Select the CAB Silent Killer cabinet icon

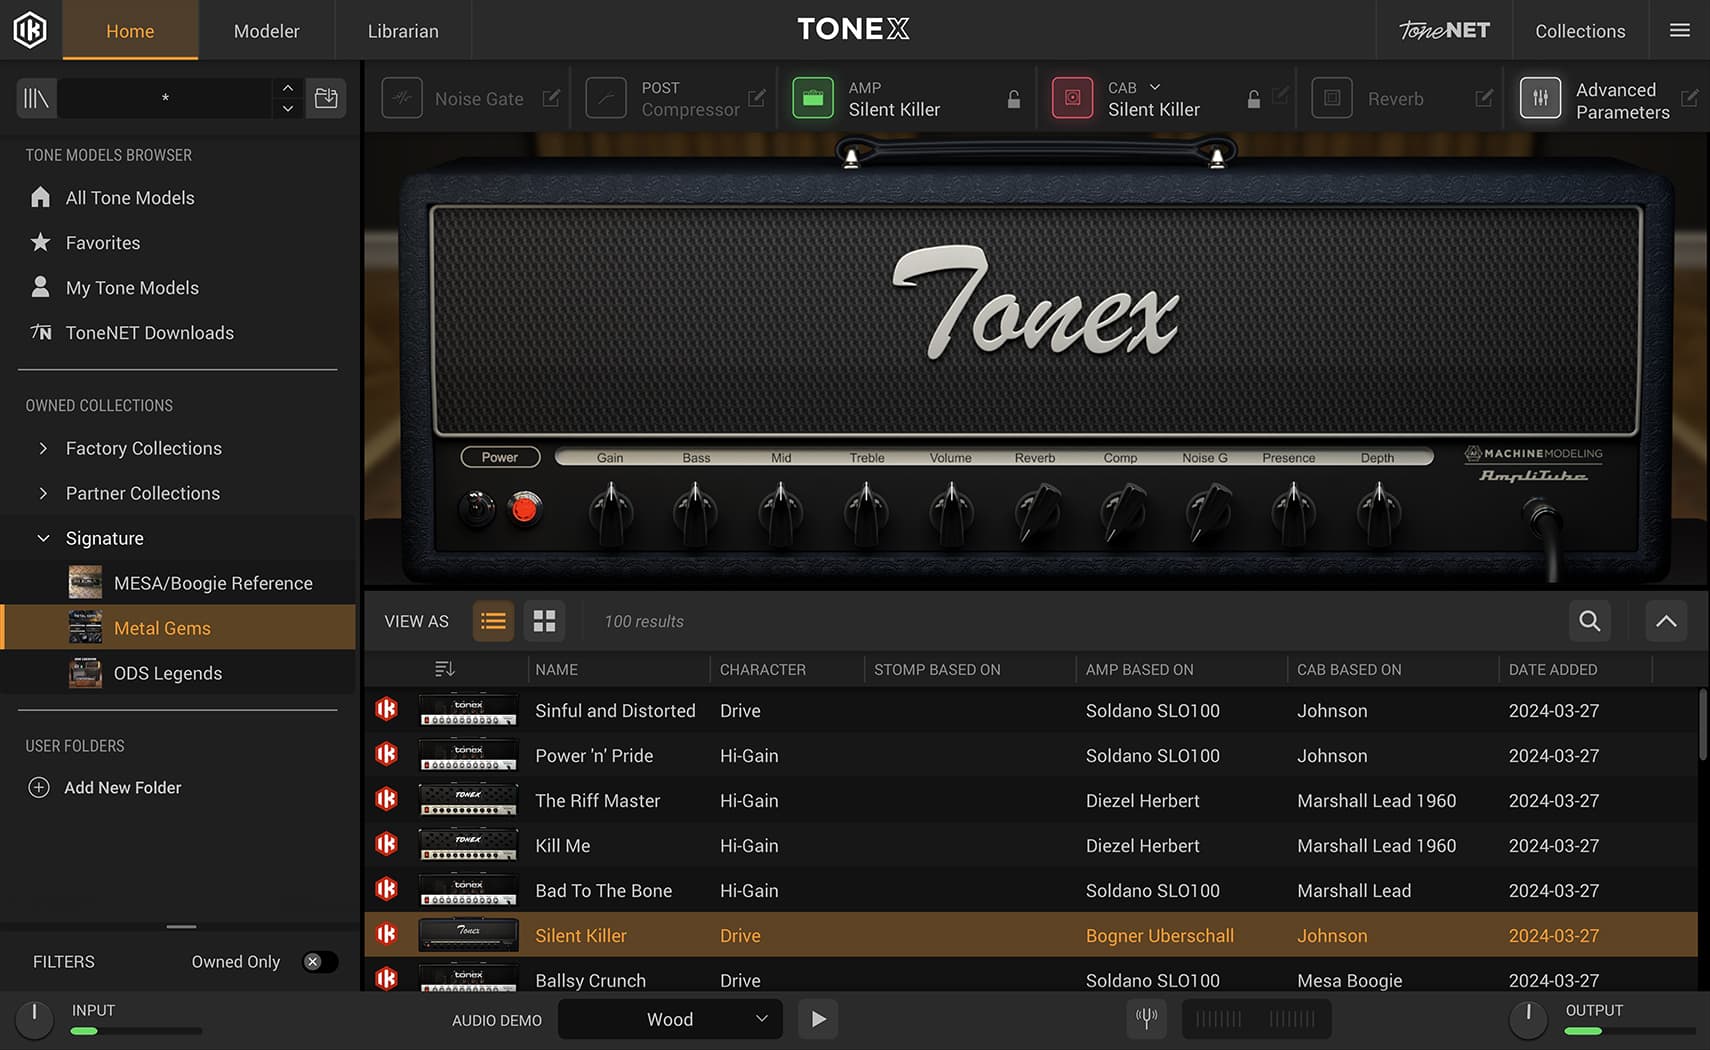[1072, 98]
